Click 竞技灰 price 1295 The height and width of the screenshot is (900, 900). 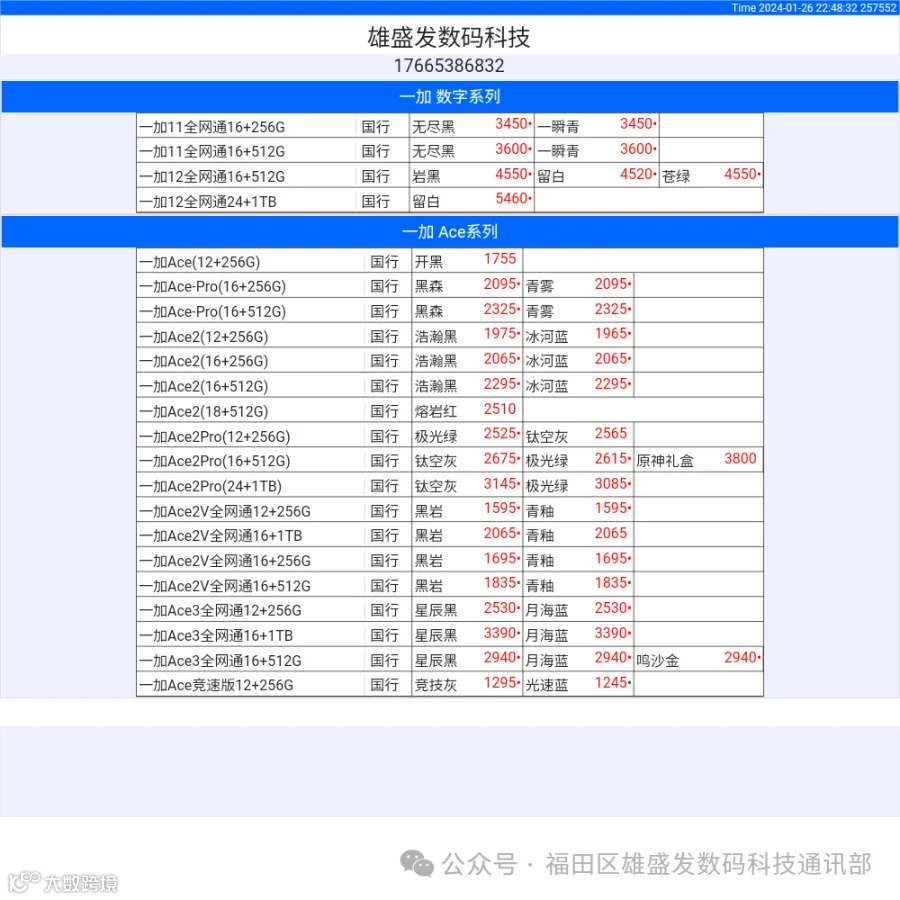(501, 682)
